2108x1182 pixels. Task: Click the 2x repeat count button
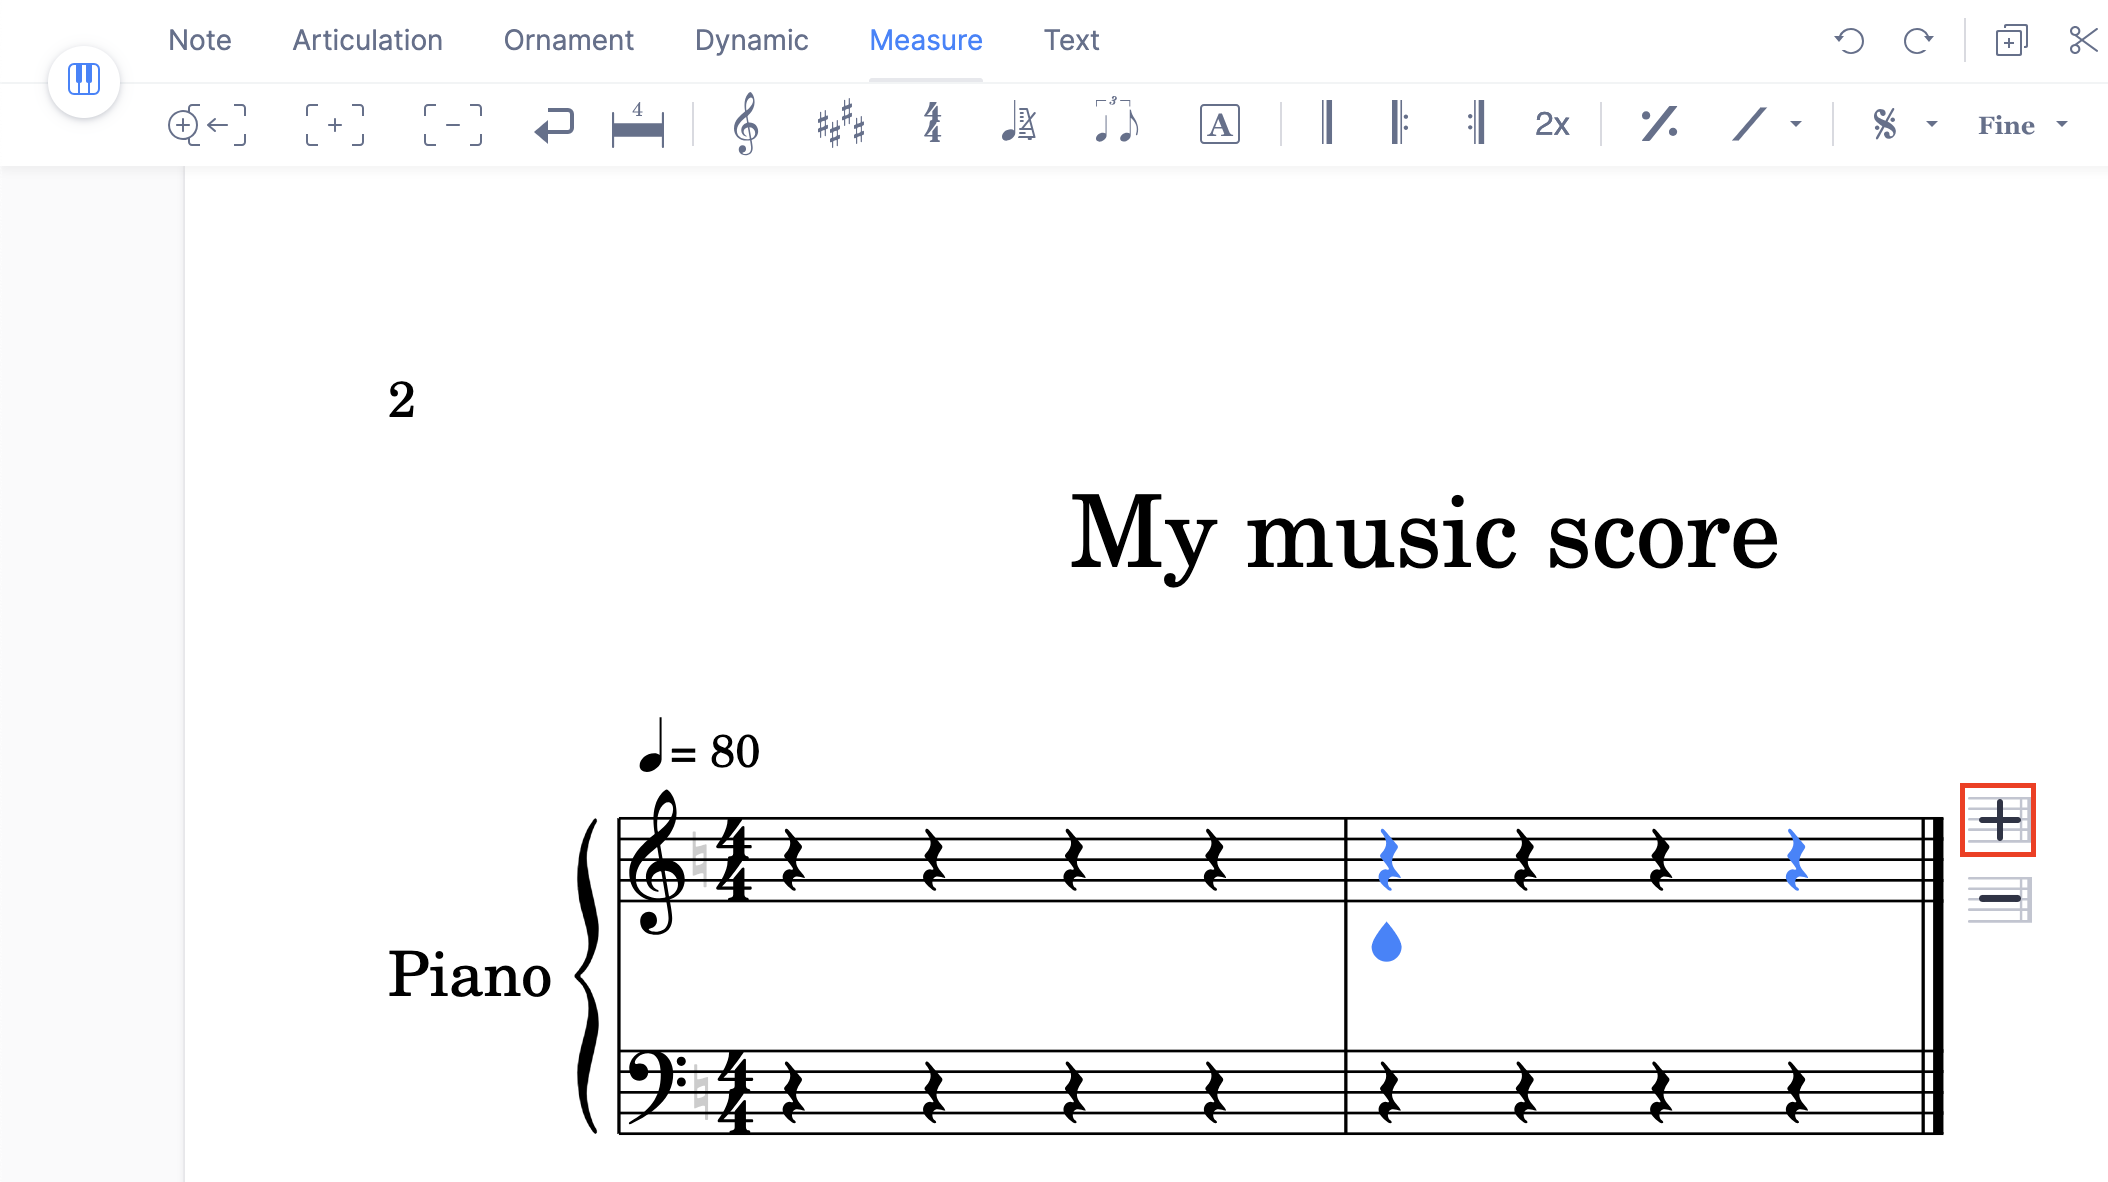[x=1551, y=124]
